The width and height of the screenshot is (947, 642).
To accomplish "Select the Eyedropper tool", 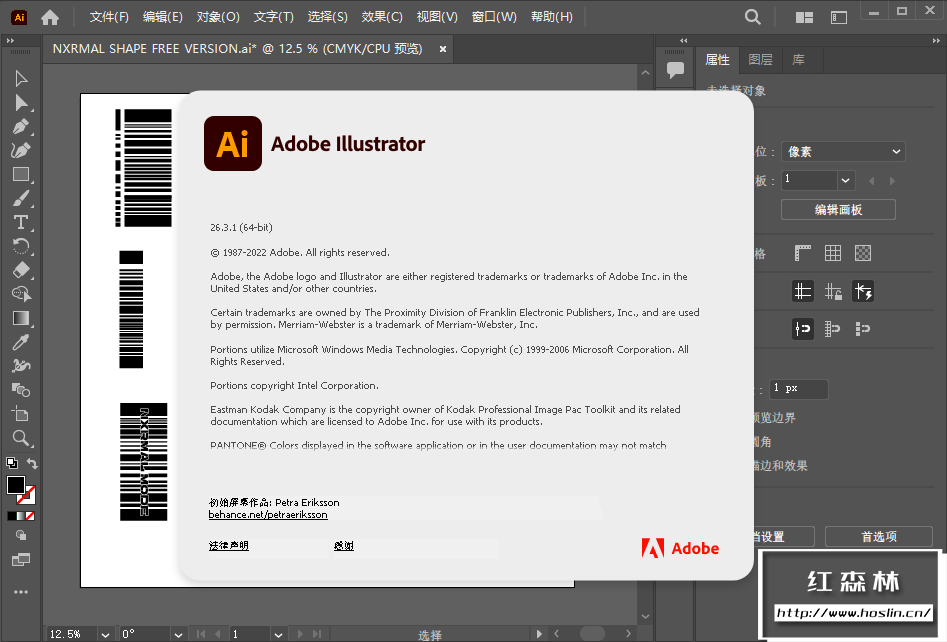I will (x=21, y=342).
